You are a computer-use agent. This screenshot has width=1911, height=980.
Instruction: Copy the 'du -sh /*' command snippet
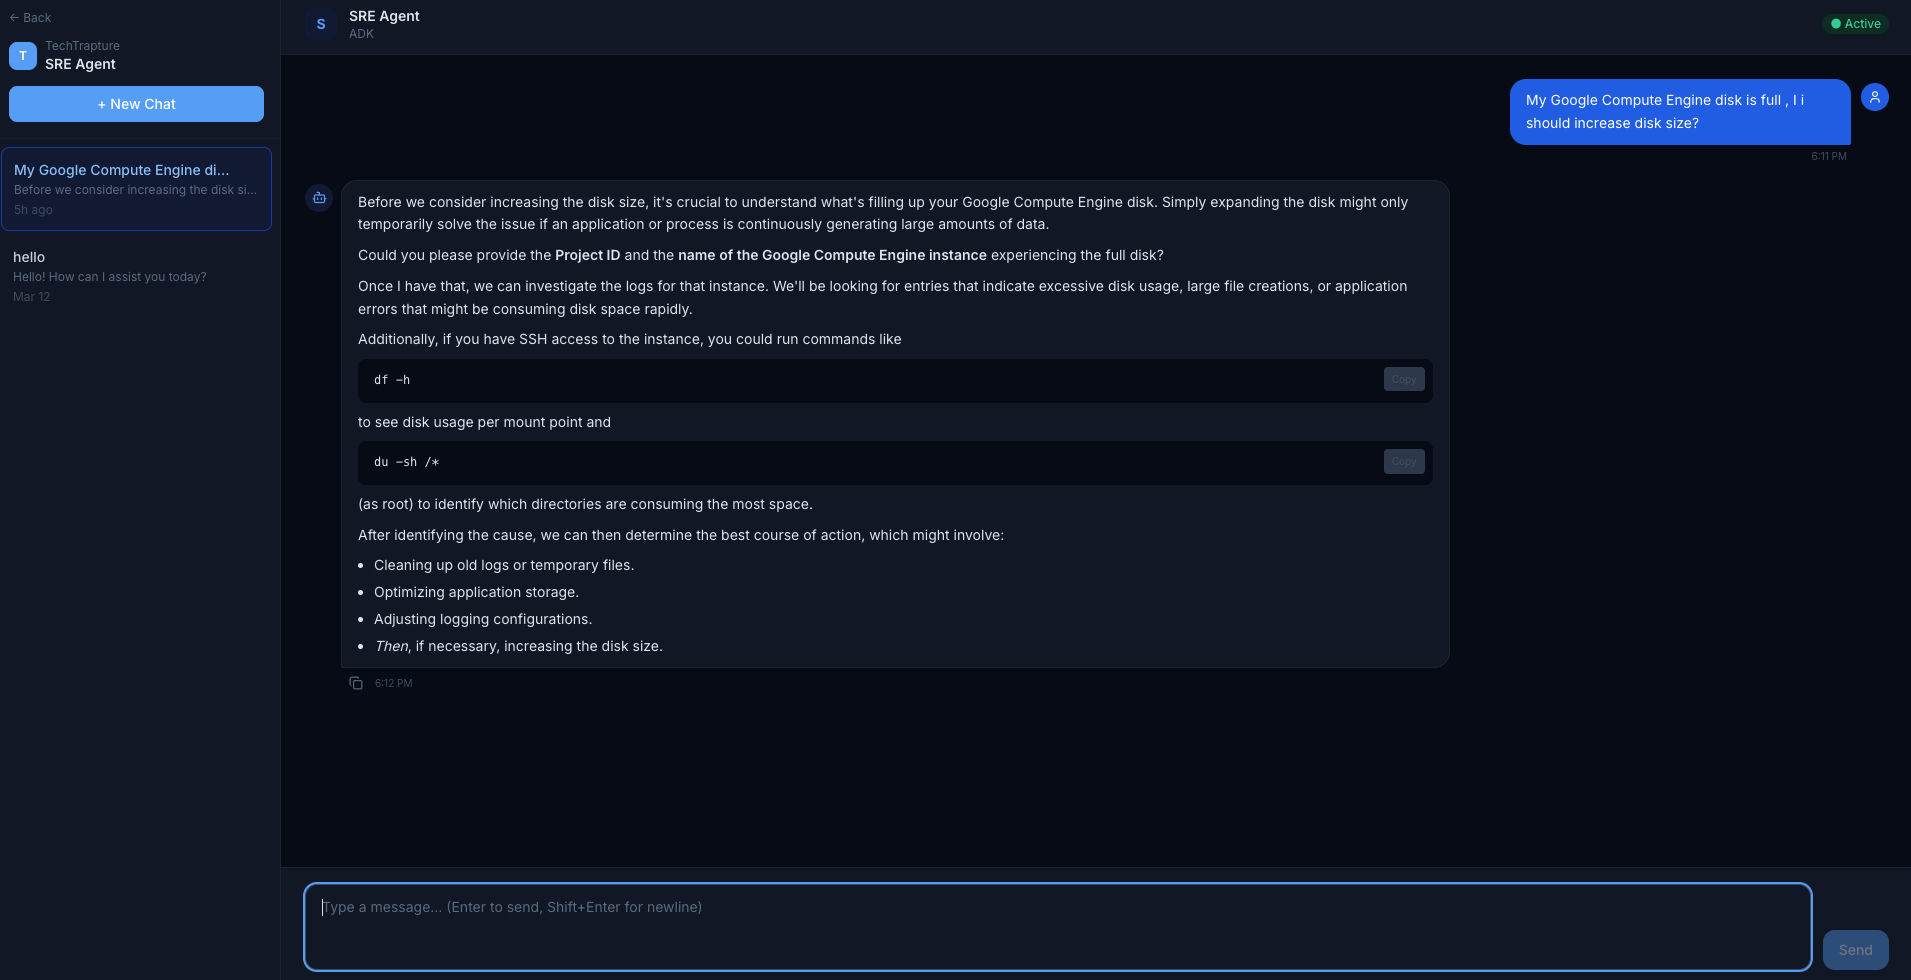[1402, 461]
